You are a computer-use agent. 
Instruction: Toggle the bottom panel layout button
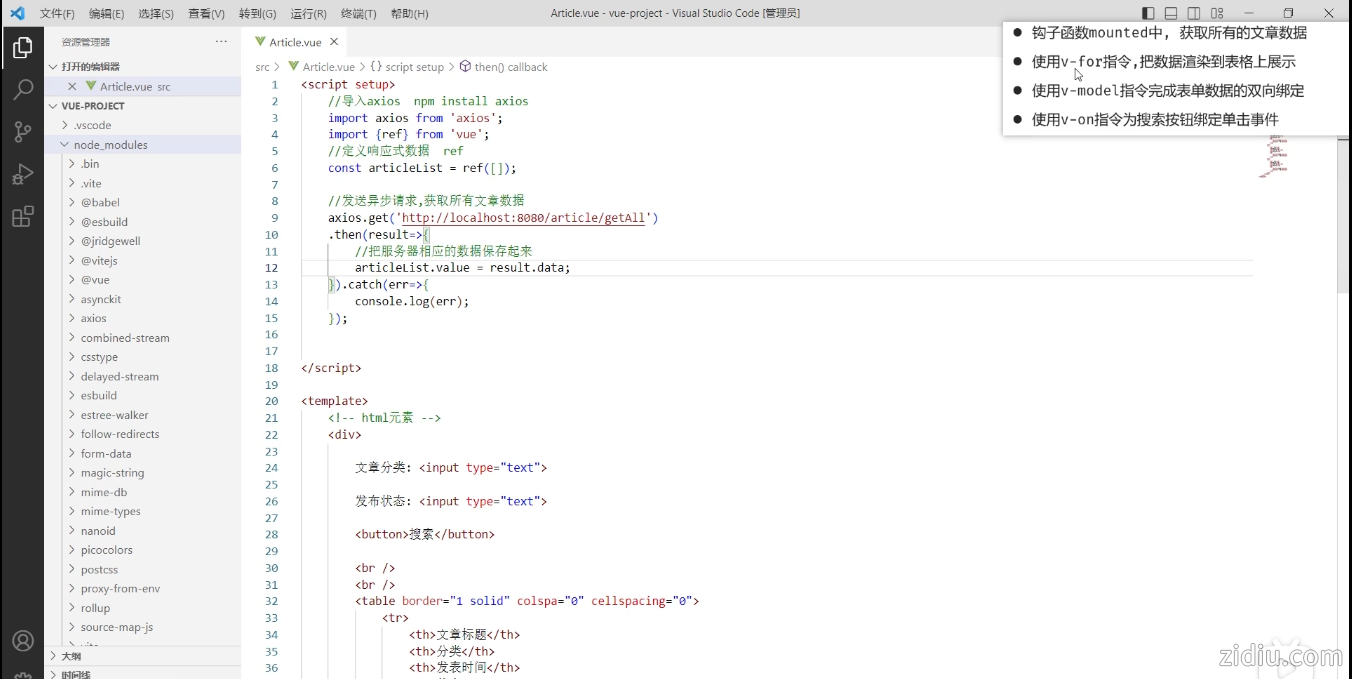[x=1171, y=13]
